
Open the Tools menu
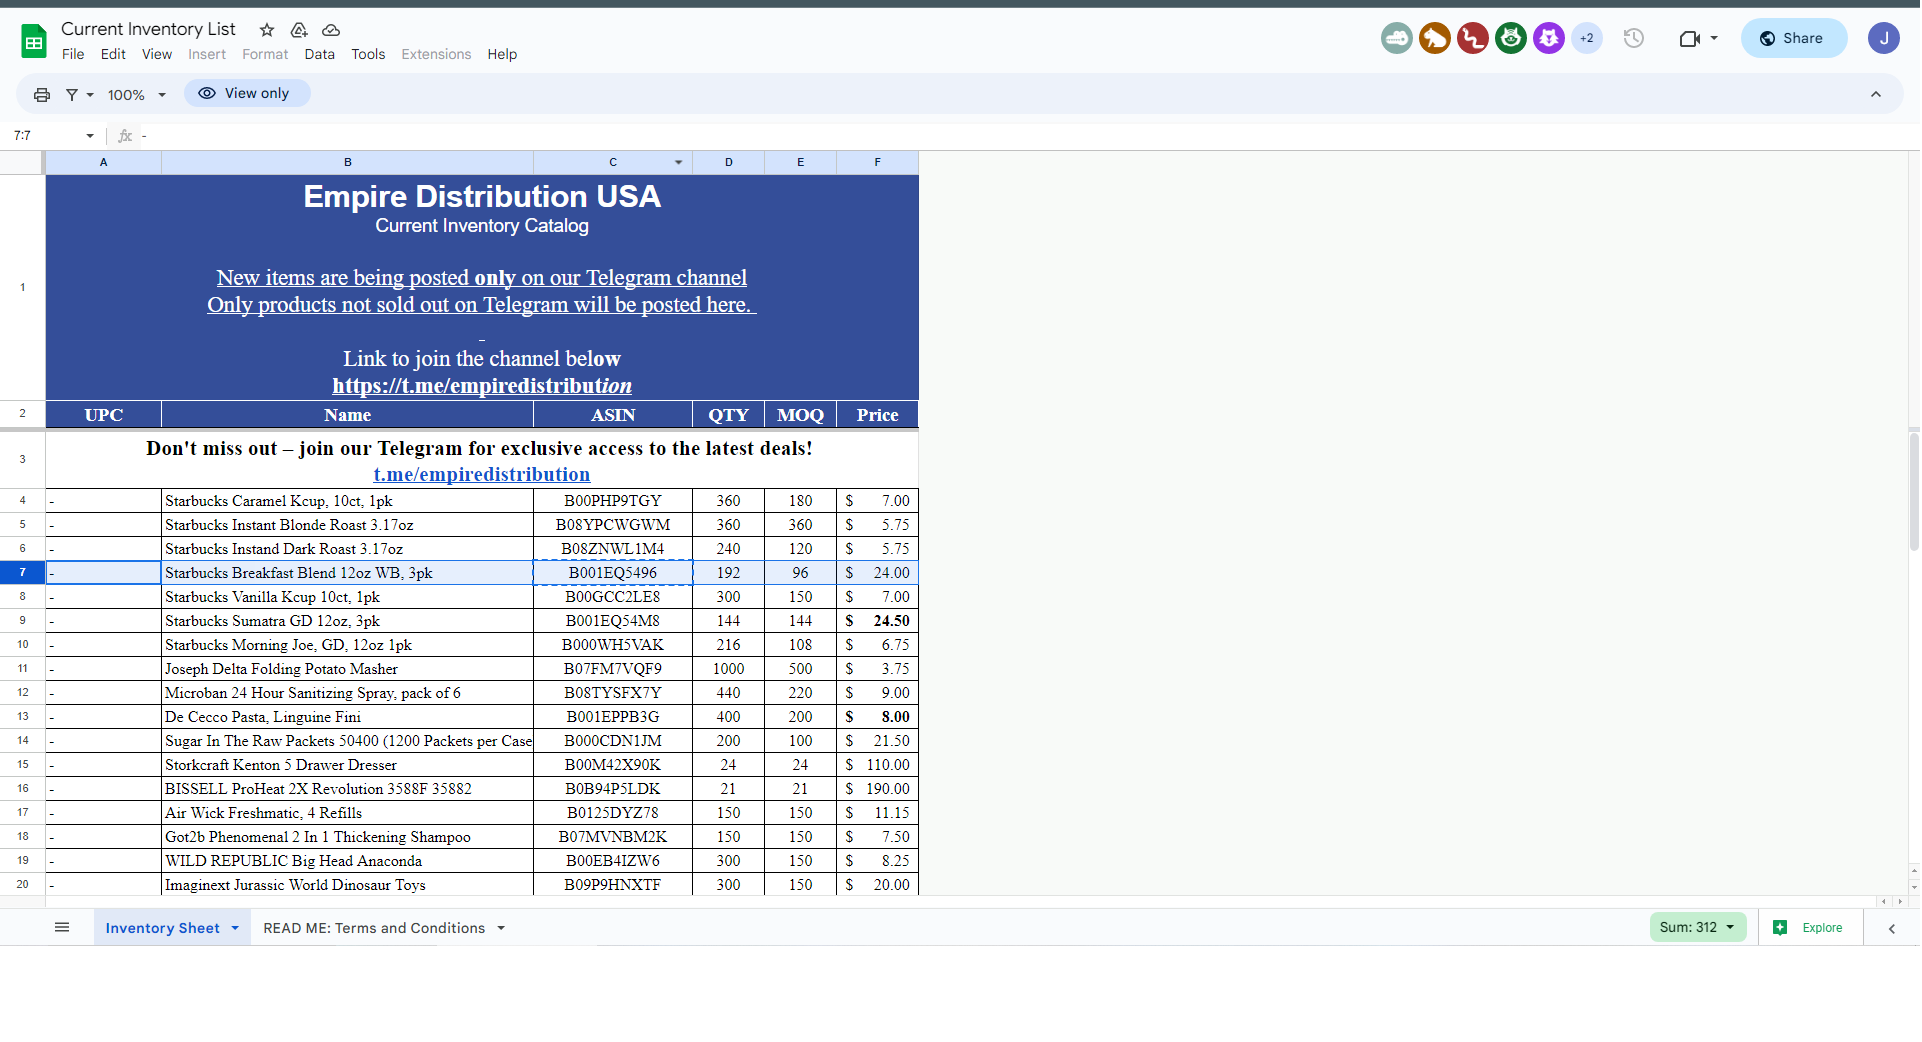coord(368,54)
